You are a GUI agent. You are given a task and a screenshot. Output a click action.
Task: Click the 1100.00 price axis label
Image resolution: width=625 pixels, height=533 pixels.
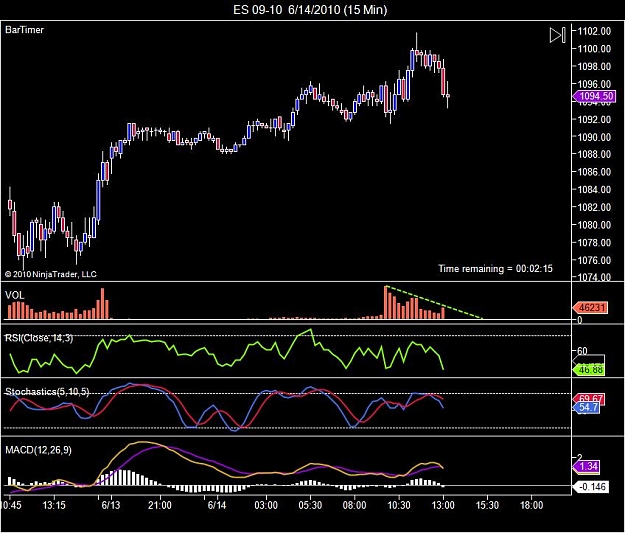pos(594,49)
